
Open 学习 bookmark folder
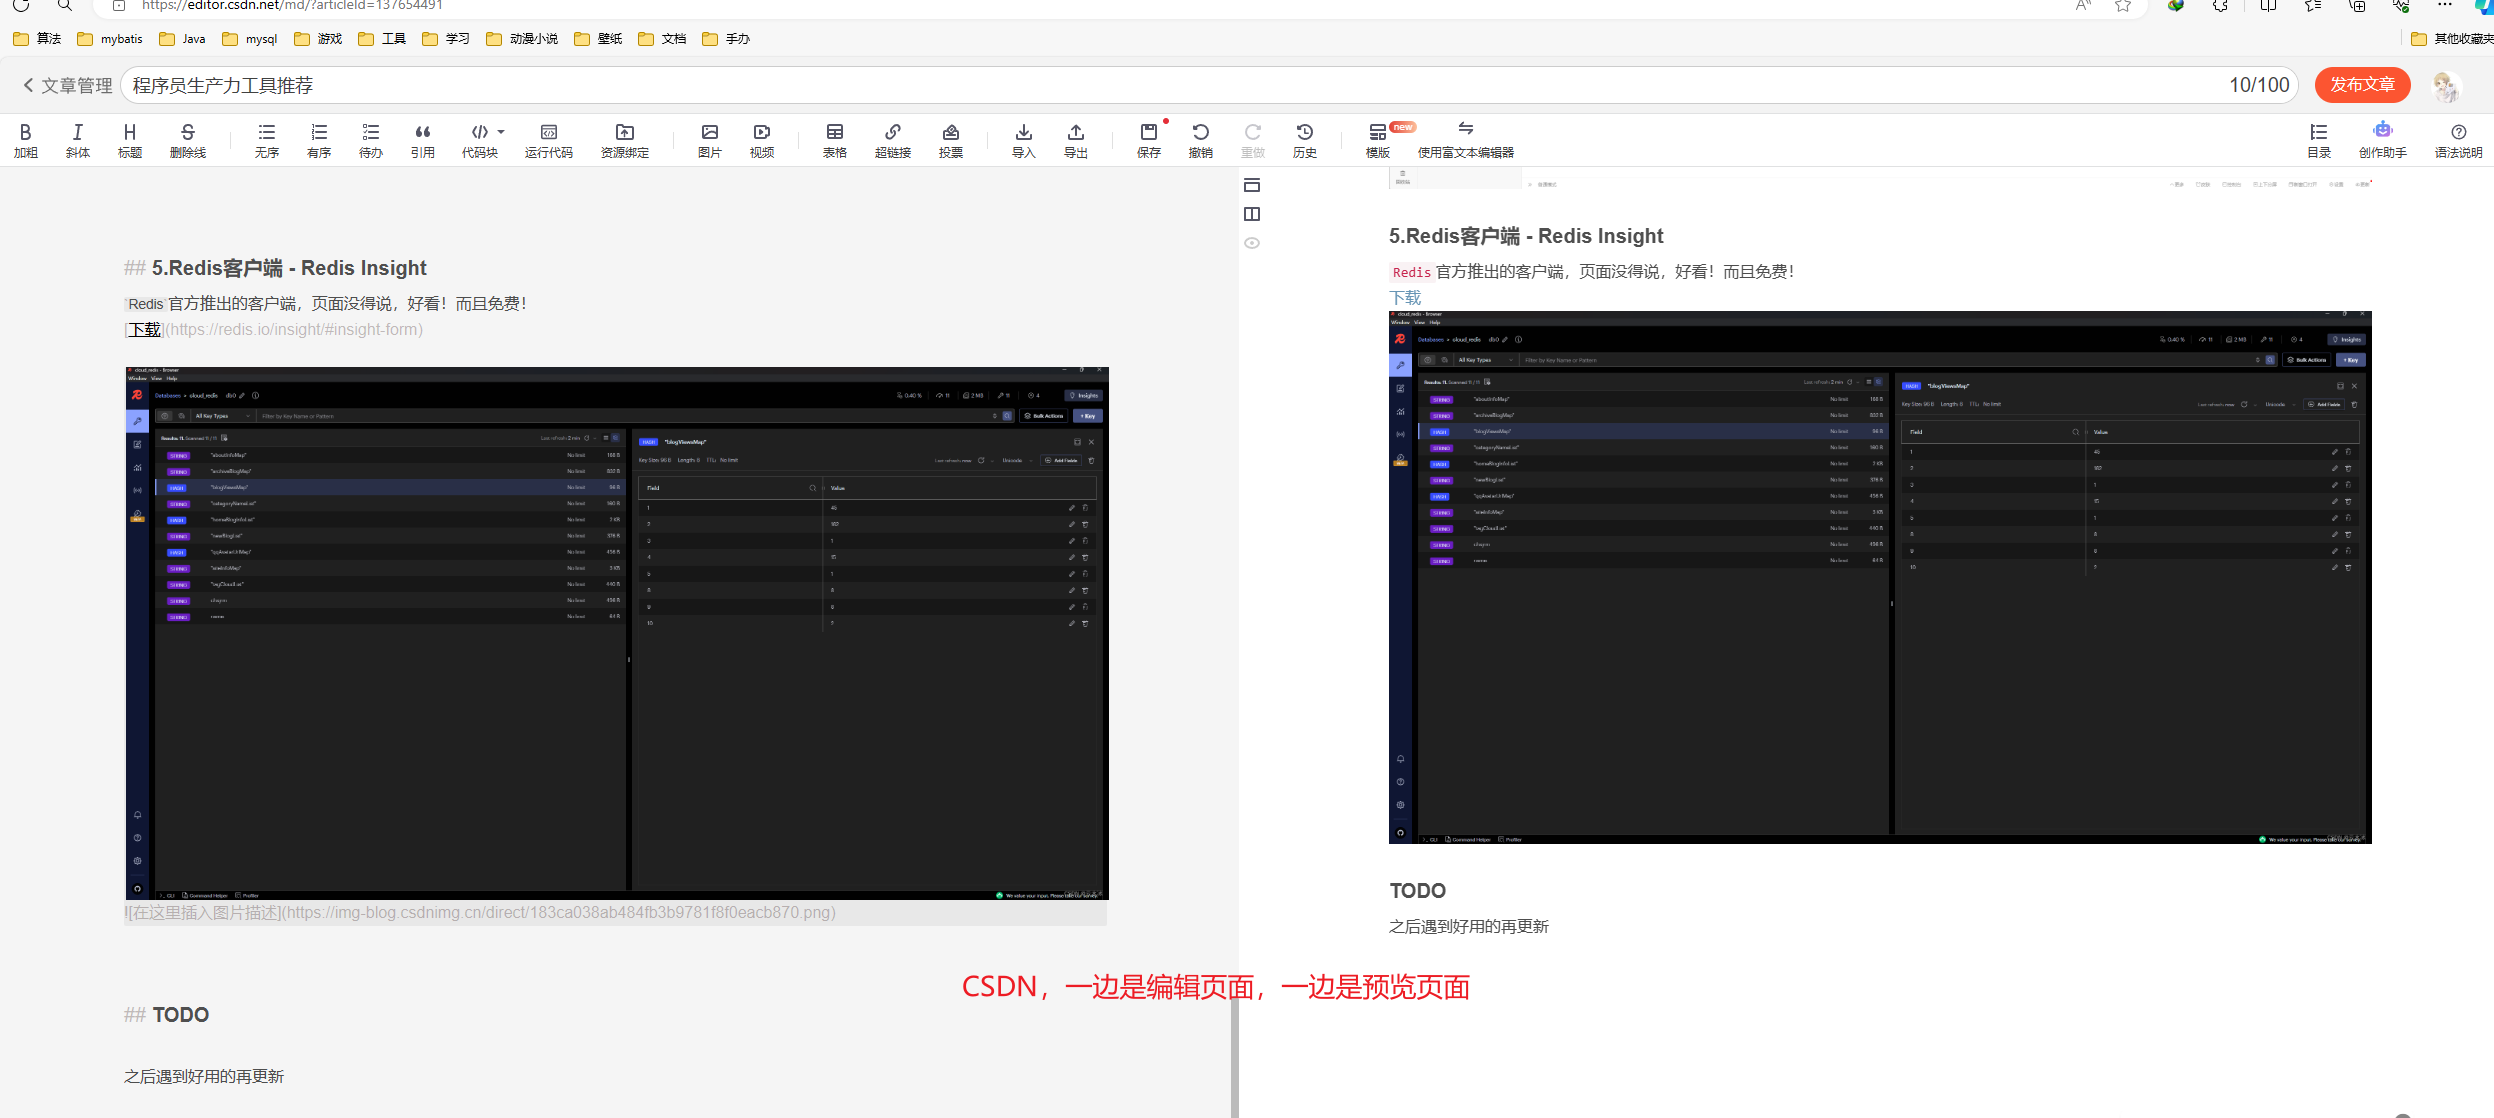coord(446,39)
